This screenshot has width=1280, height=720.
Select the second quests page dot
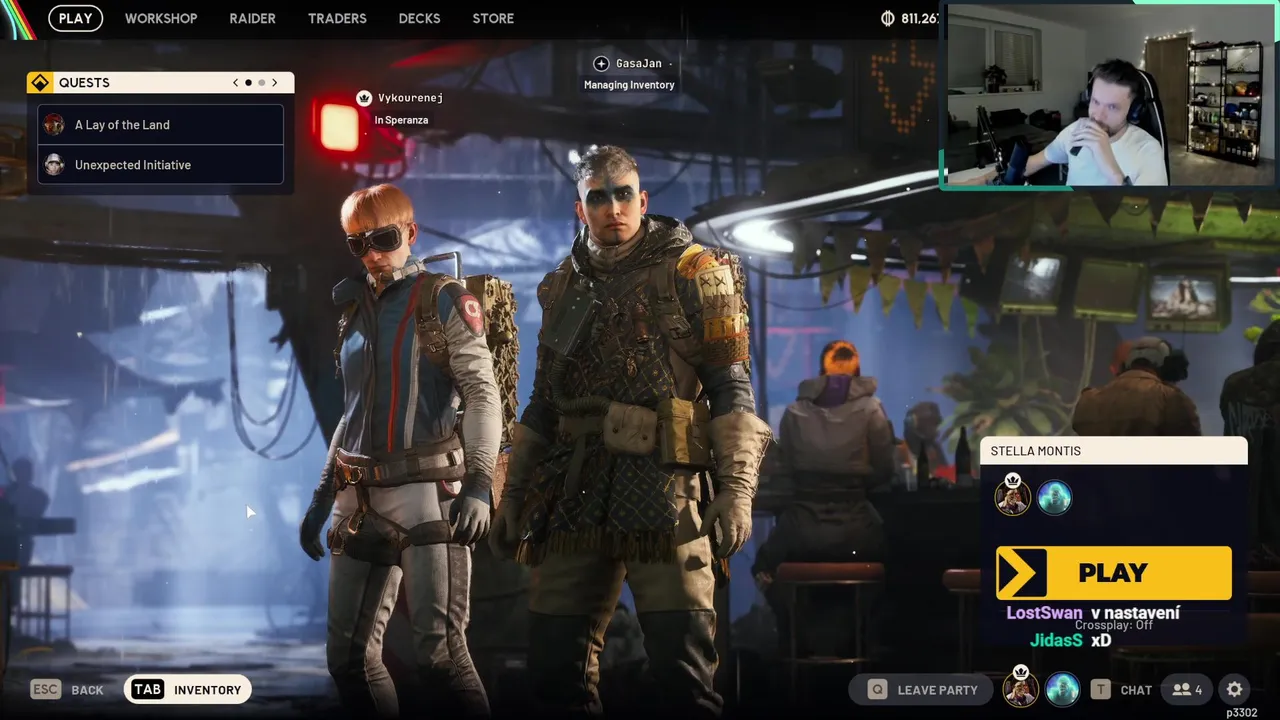262,82
